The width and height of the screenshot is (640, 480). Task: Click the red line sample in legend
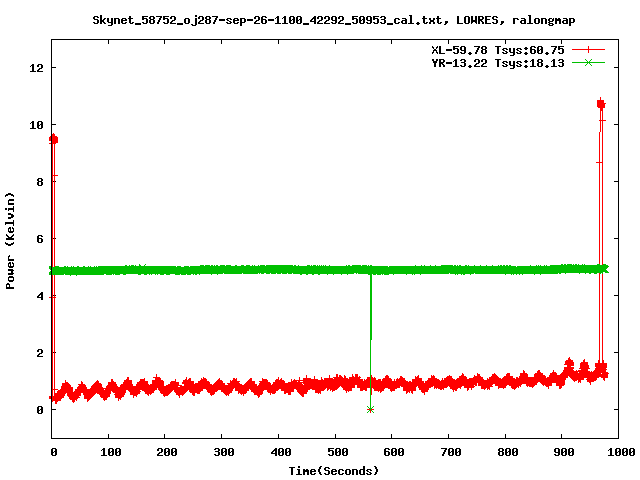(588, 50)
